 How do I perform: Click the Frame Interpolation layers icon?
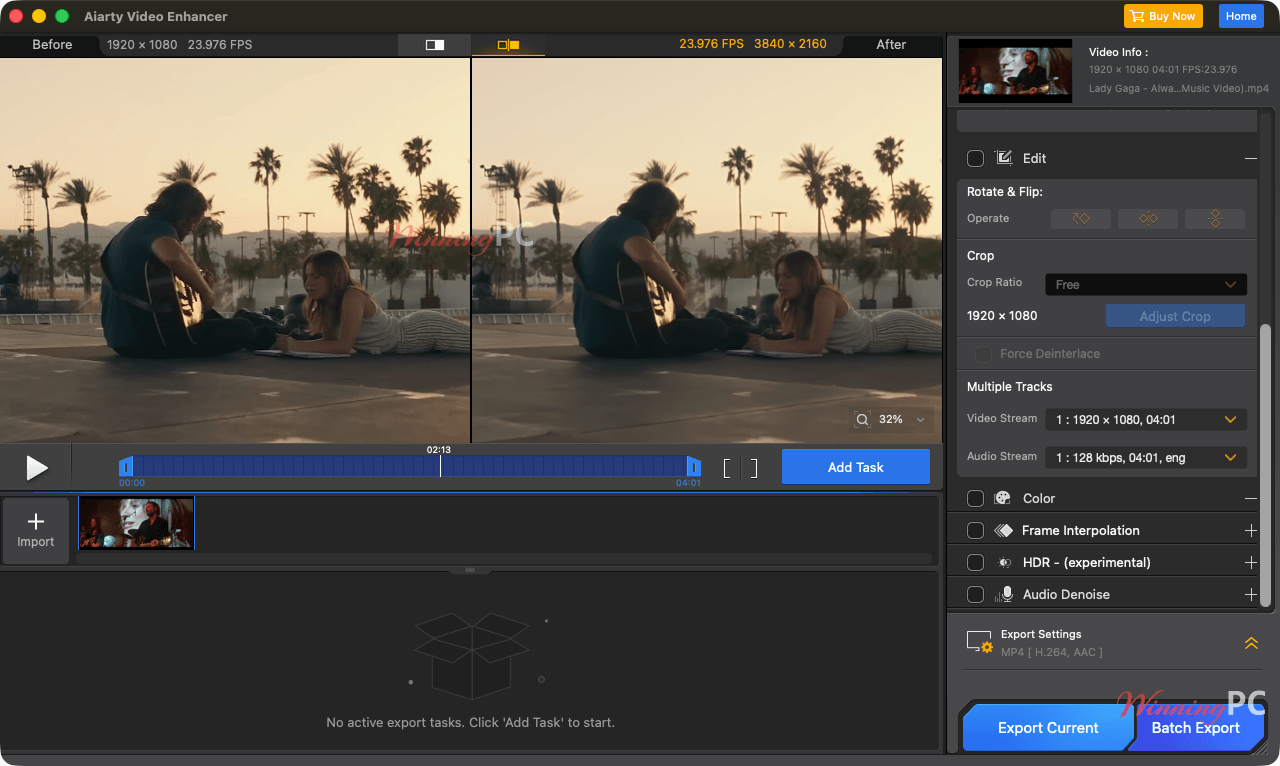click(x=1004, y=530)
